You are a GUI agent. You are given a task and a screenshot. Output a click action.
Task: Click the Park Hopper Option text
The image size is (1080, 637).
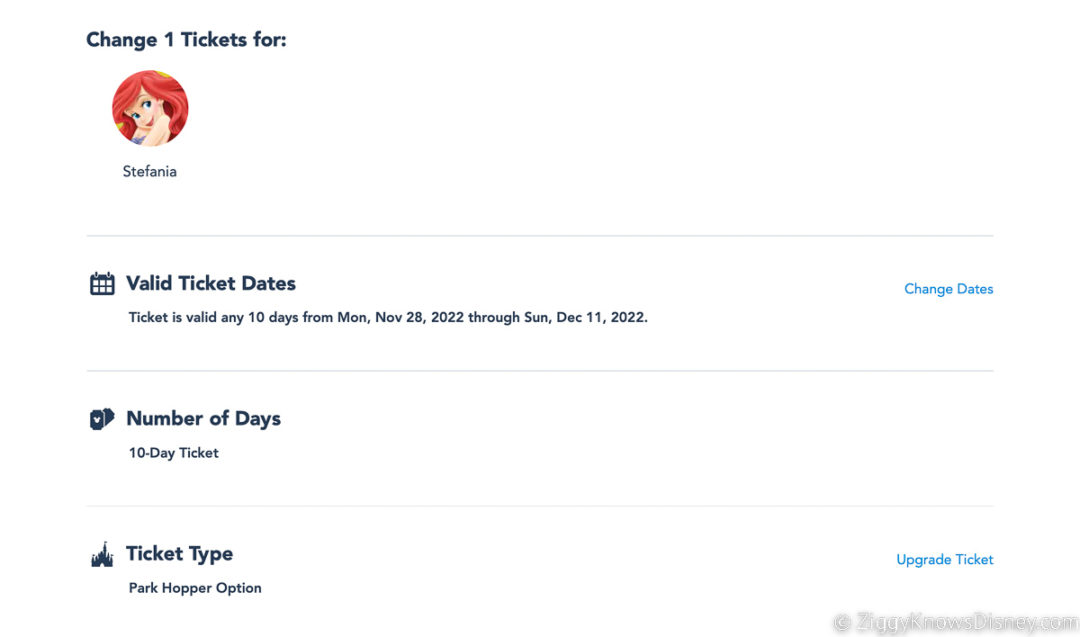pos(195,588)
